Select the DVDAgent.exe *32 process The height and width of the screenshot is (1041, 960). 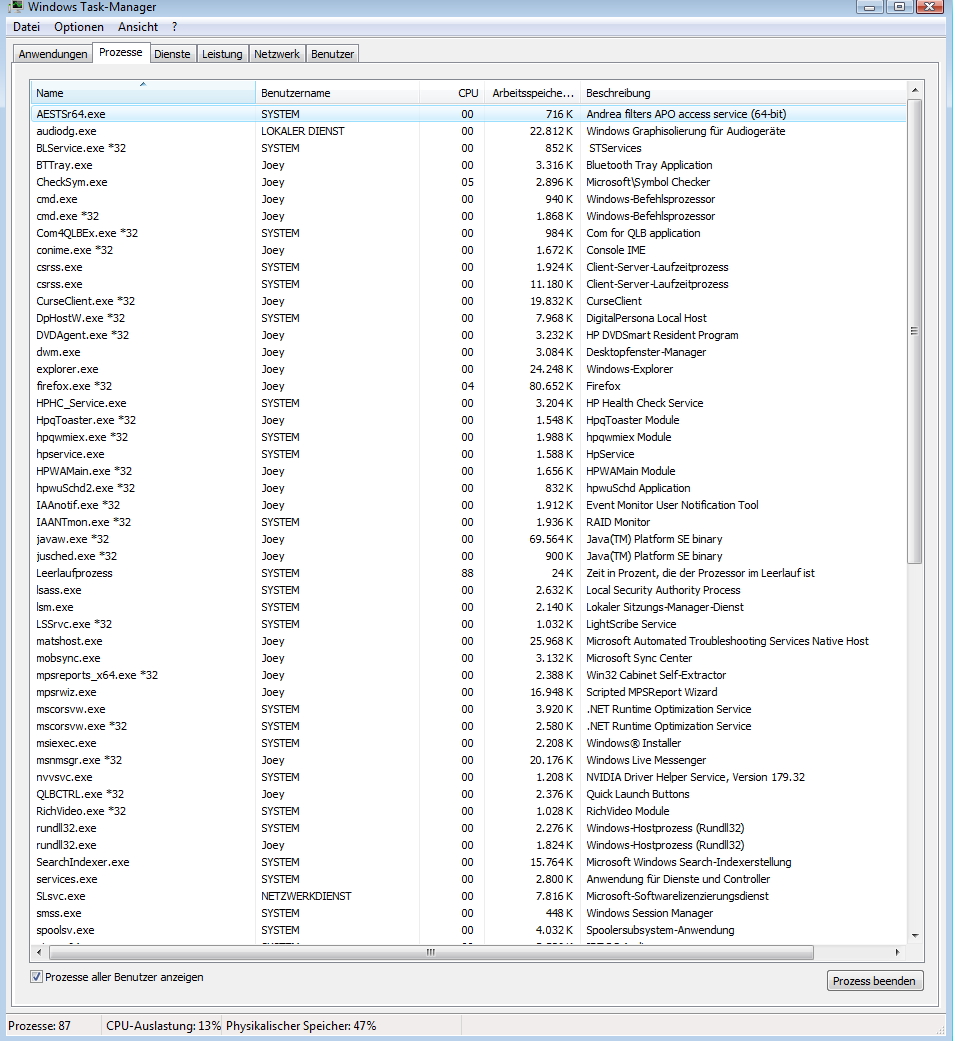click(469, 335)
